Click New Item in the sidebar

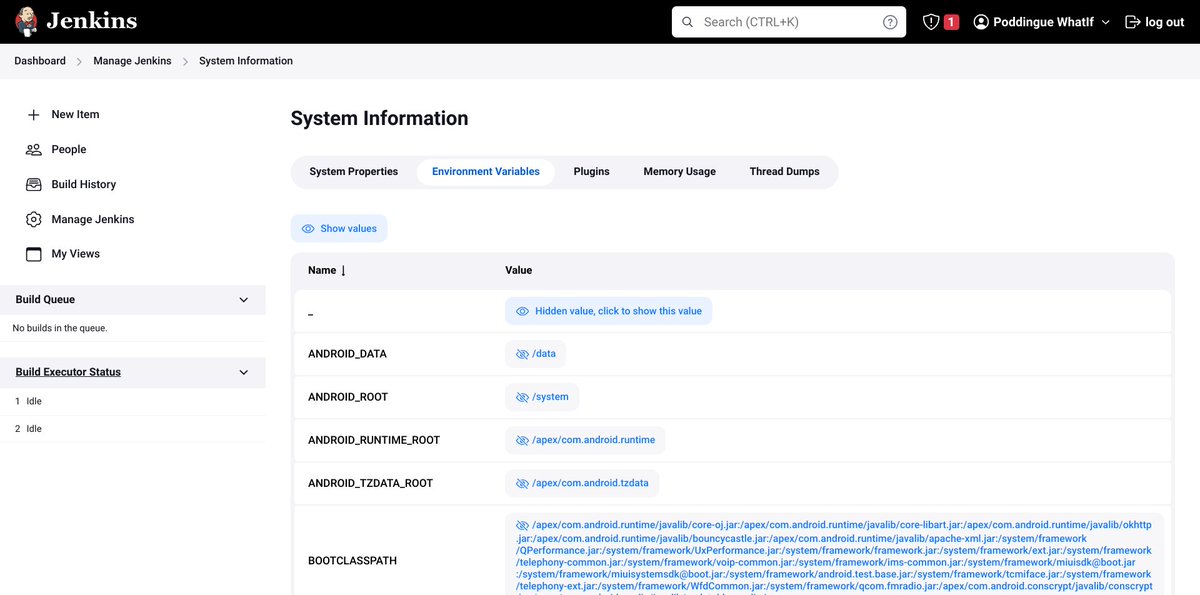[75, 115]
